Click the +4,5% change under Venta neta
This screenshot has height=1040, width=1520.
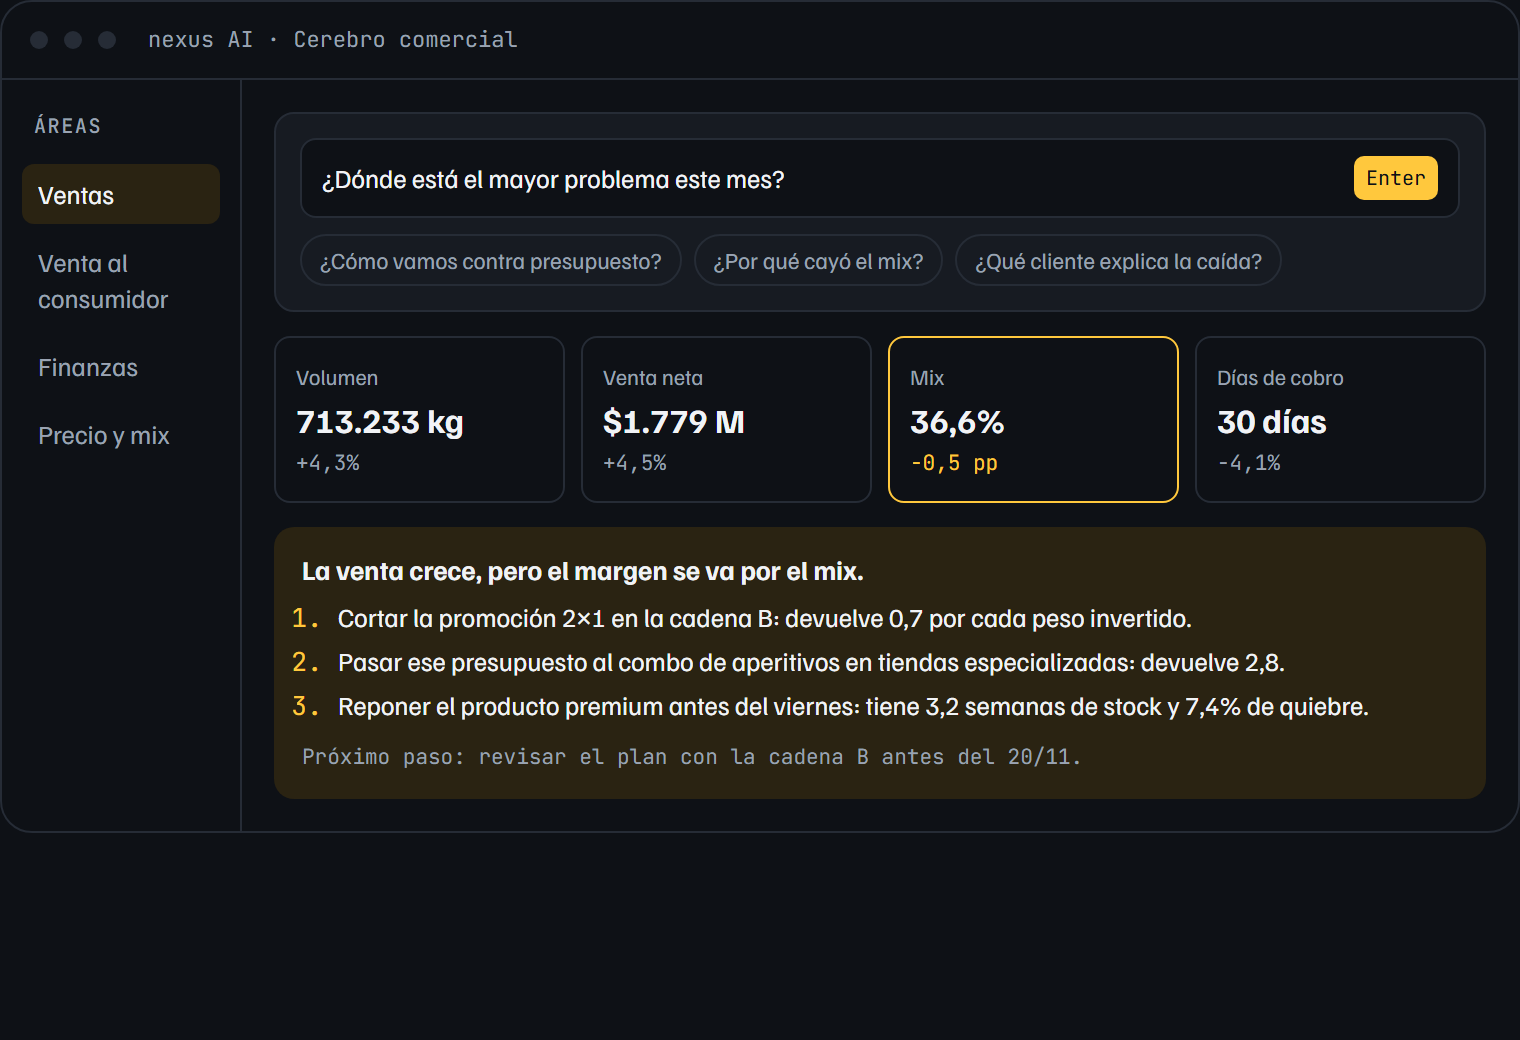click(635, 463)
